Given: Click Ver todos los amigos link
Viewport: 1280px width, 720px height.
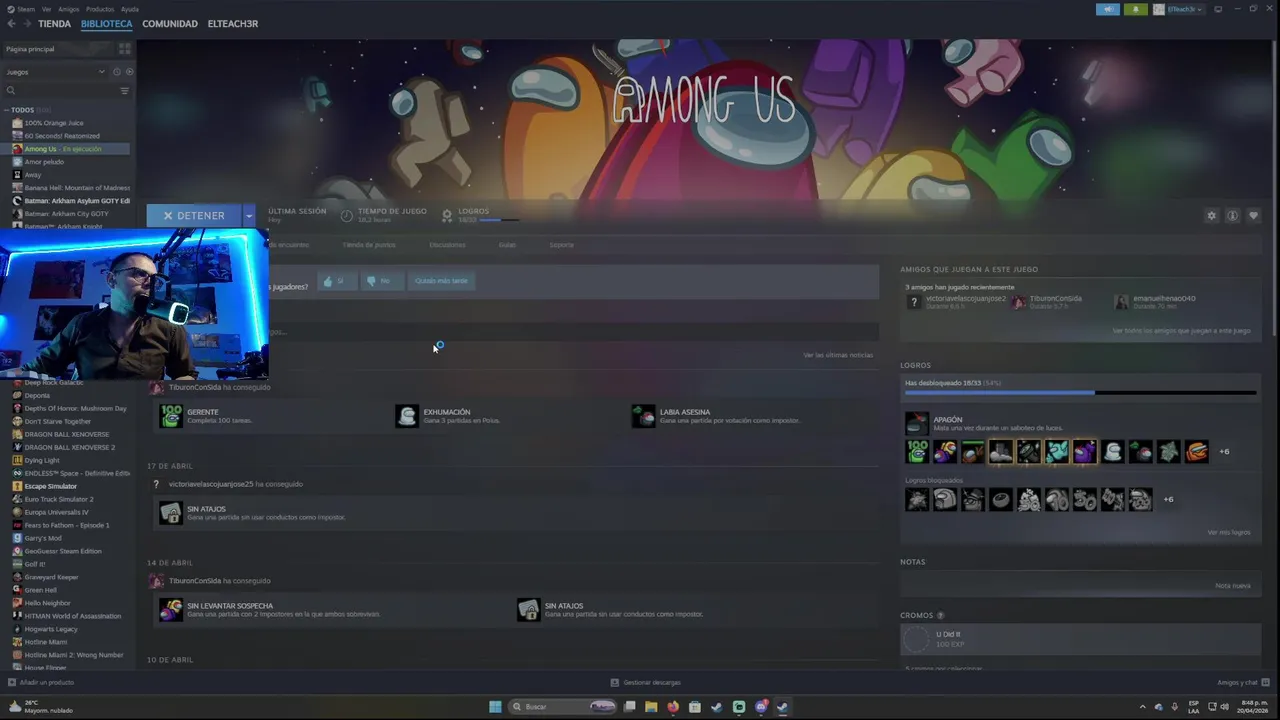Looking at the screenshot, I should tap(1181, 330).
